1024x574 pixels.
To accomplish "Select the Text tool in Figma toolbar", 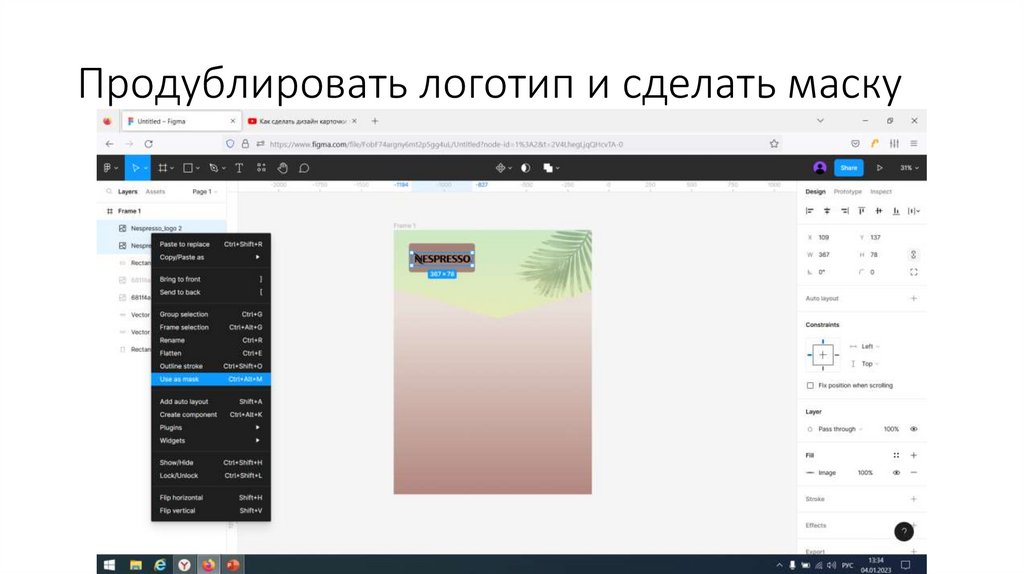I will coord(238,168).
